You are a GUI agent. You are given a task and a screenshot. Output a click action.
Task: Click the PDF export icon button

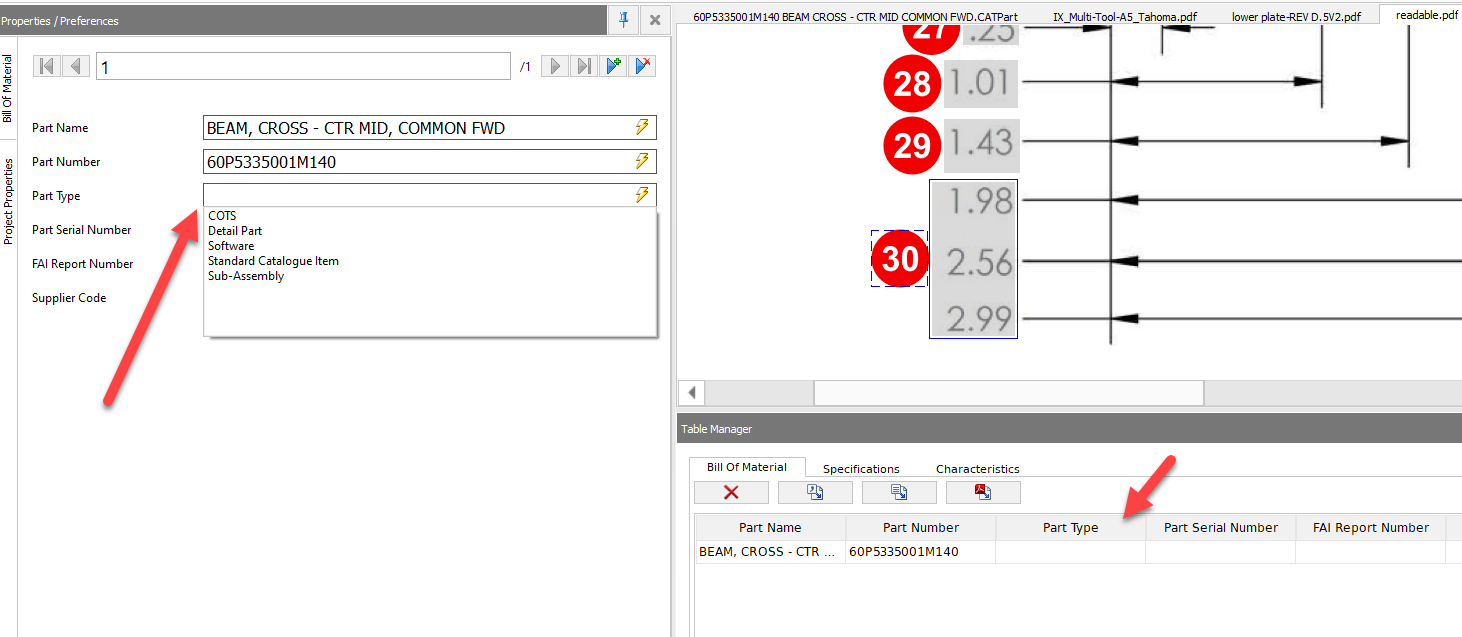[x=983, y=492]
